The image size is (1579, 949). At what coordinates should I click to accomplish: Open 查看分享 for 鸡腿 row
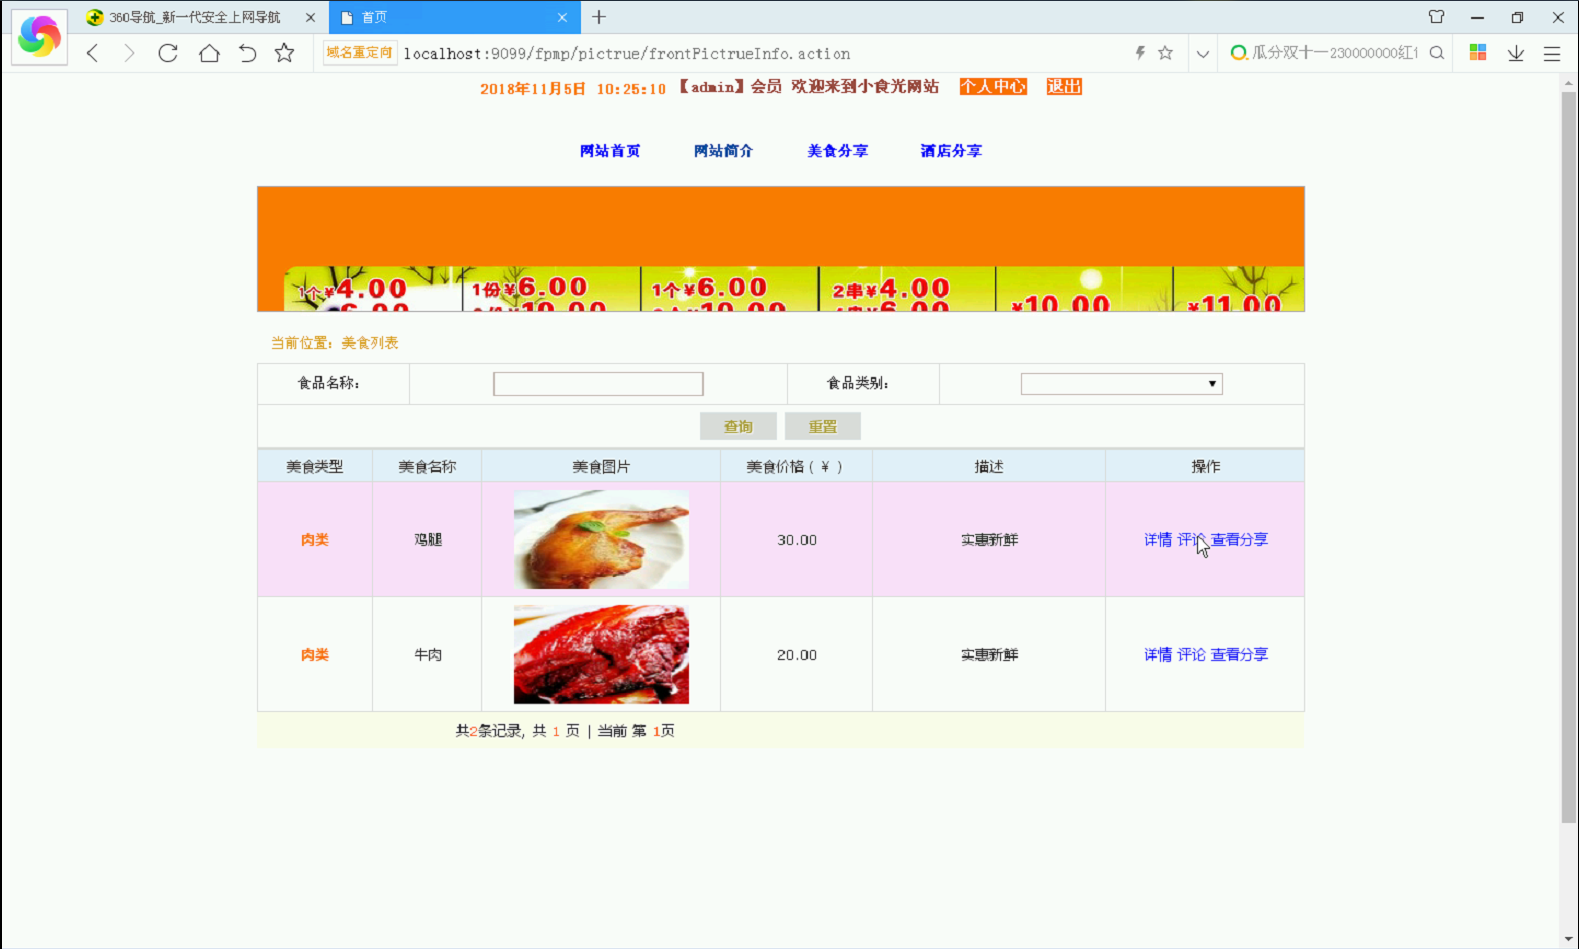[x=1239, y=540]
